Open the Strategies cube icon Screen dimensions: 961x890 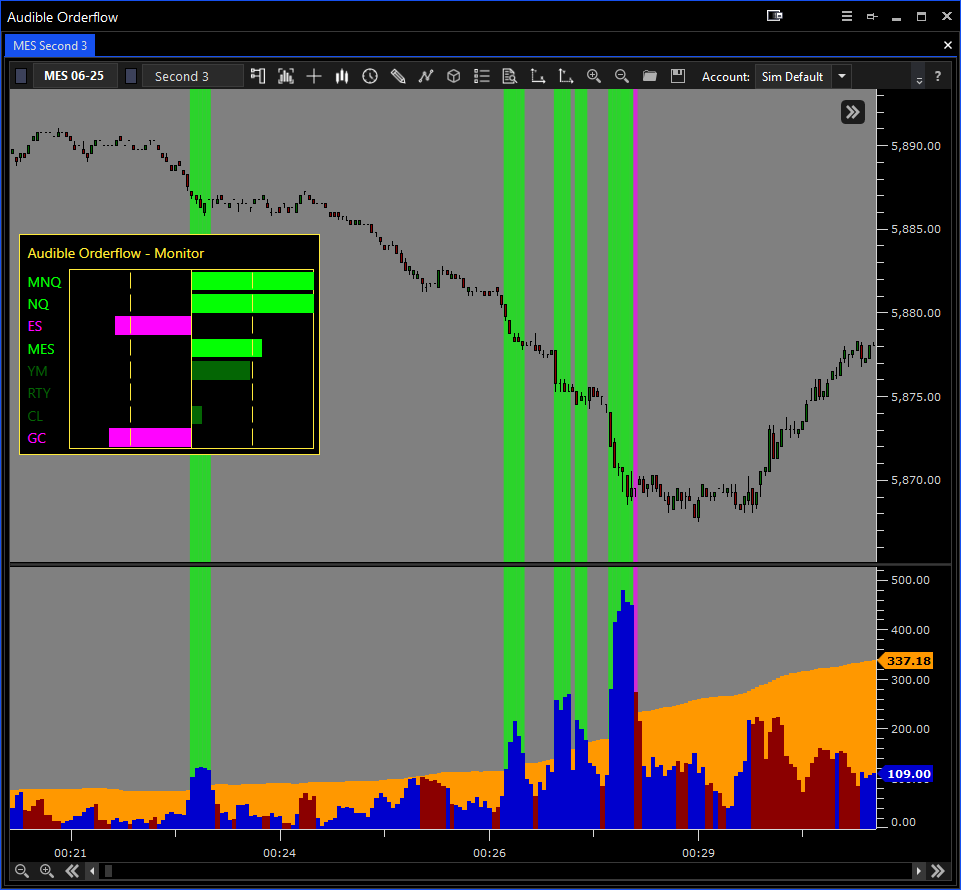click(x=454, y=76)
